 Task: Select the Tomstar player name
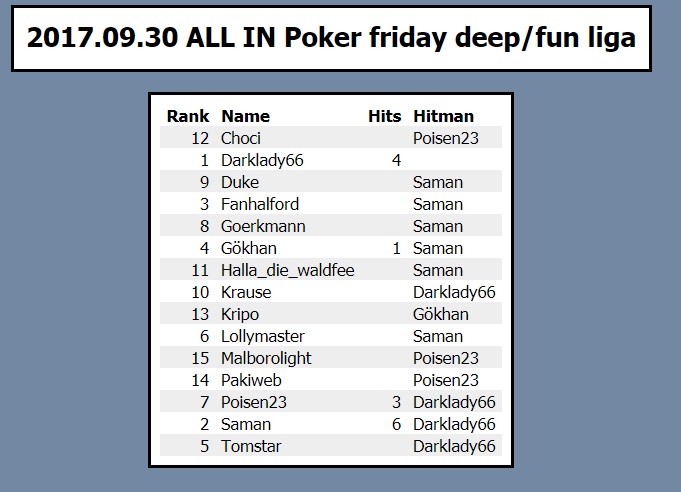pos(251,446)
